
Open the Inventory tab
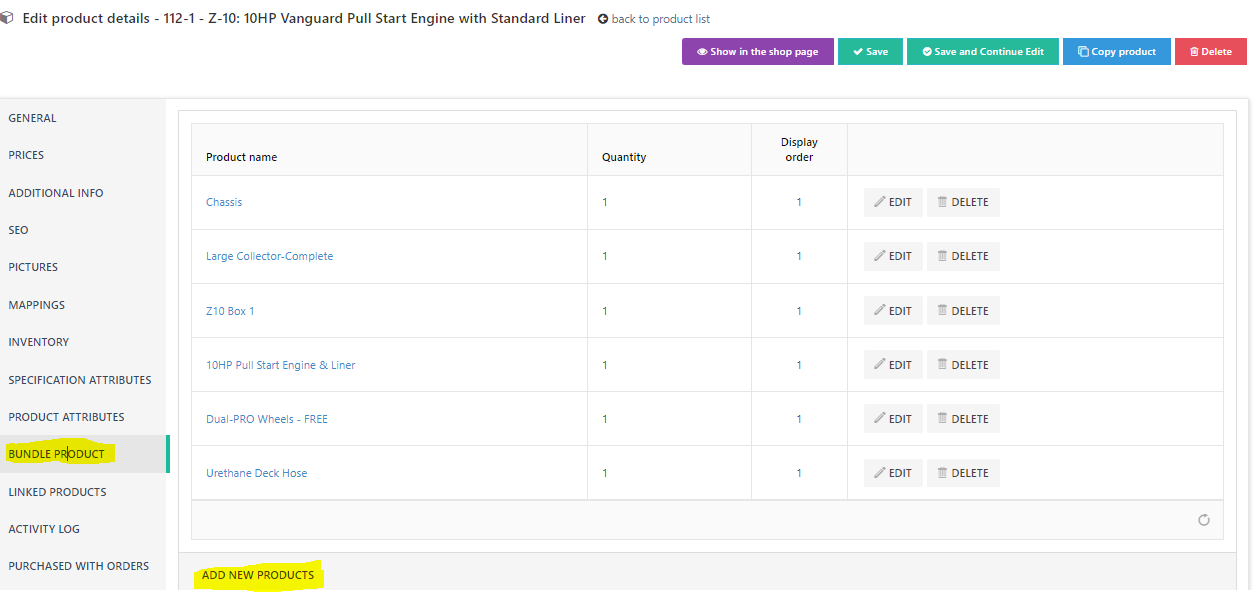39,342
